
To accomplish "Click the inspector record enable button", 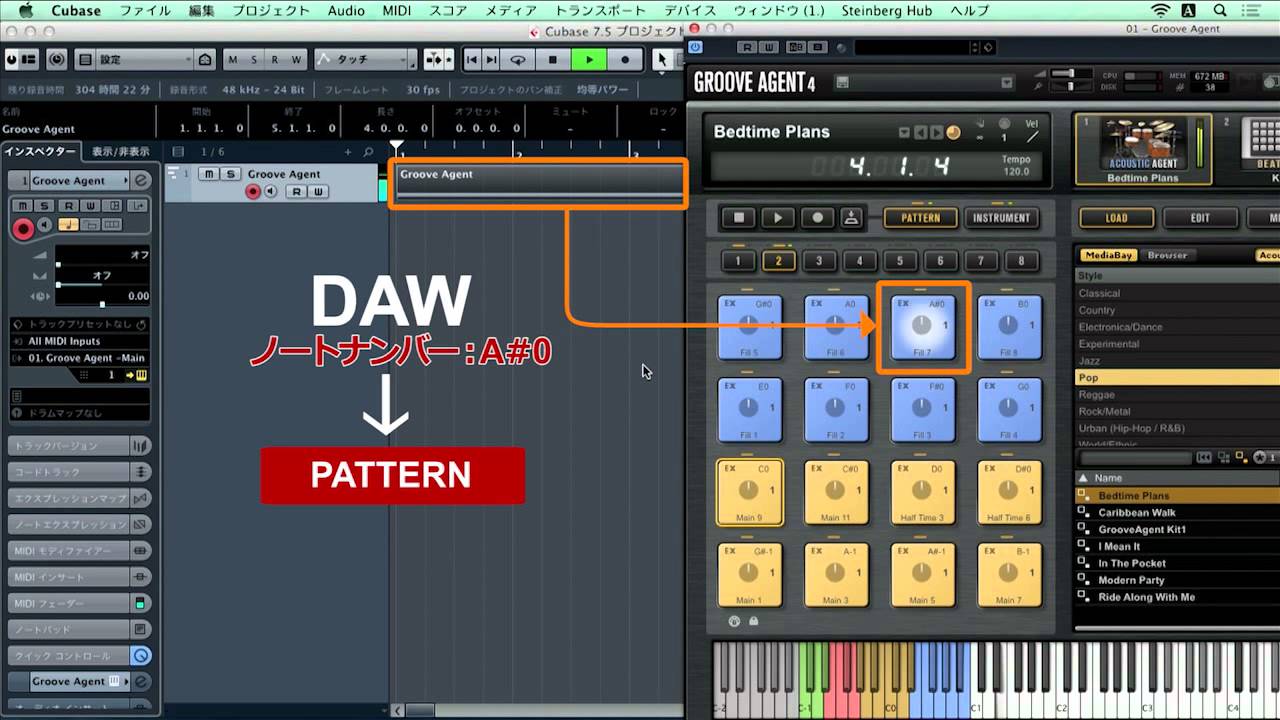I will (21, 228).
